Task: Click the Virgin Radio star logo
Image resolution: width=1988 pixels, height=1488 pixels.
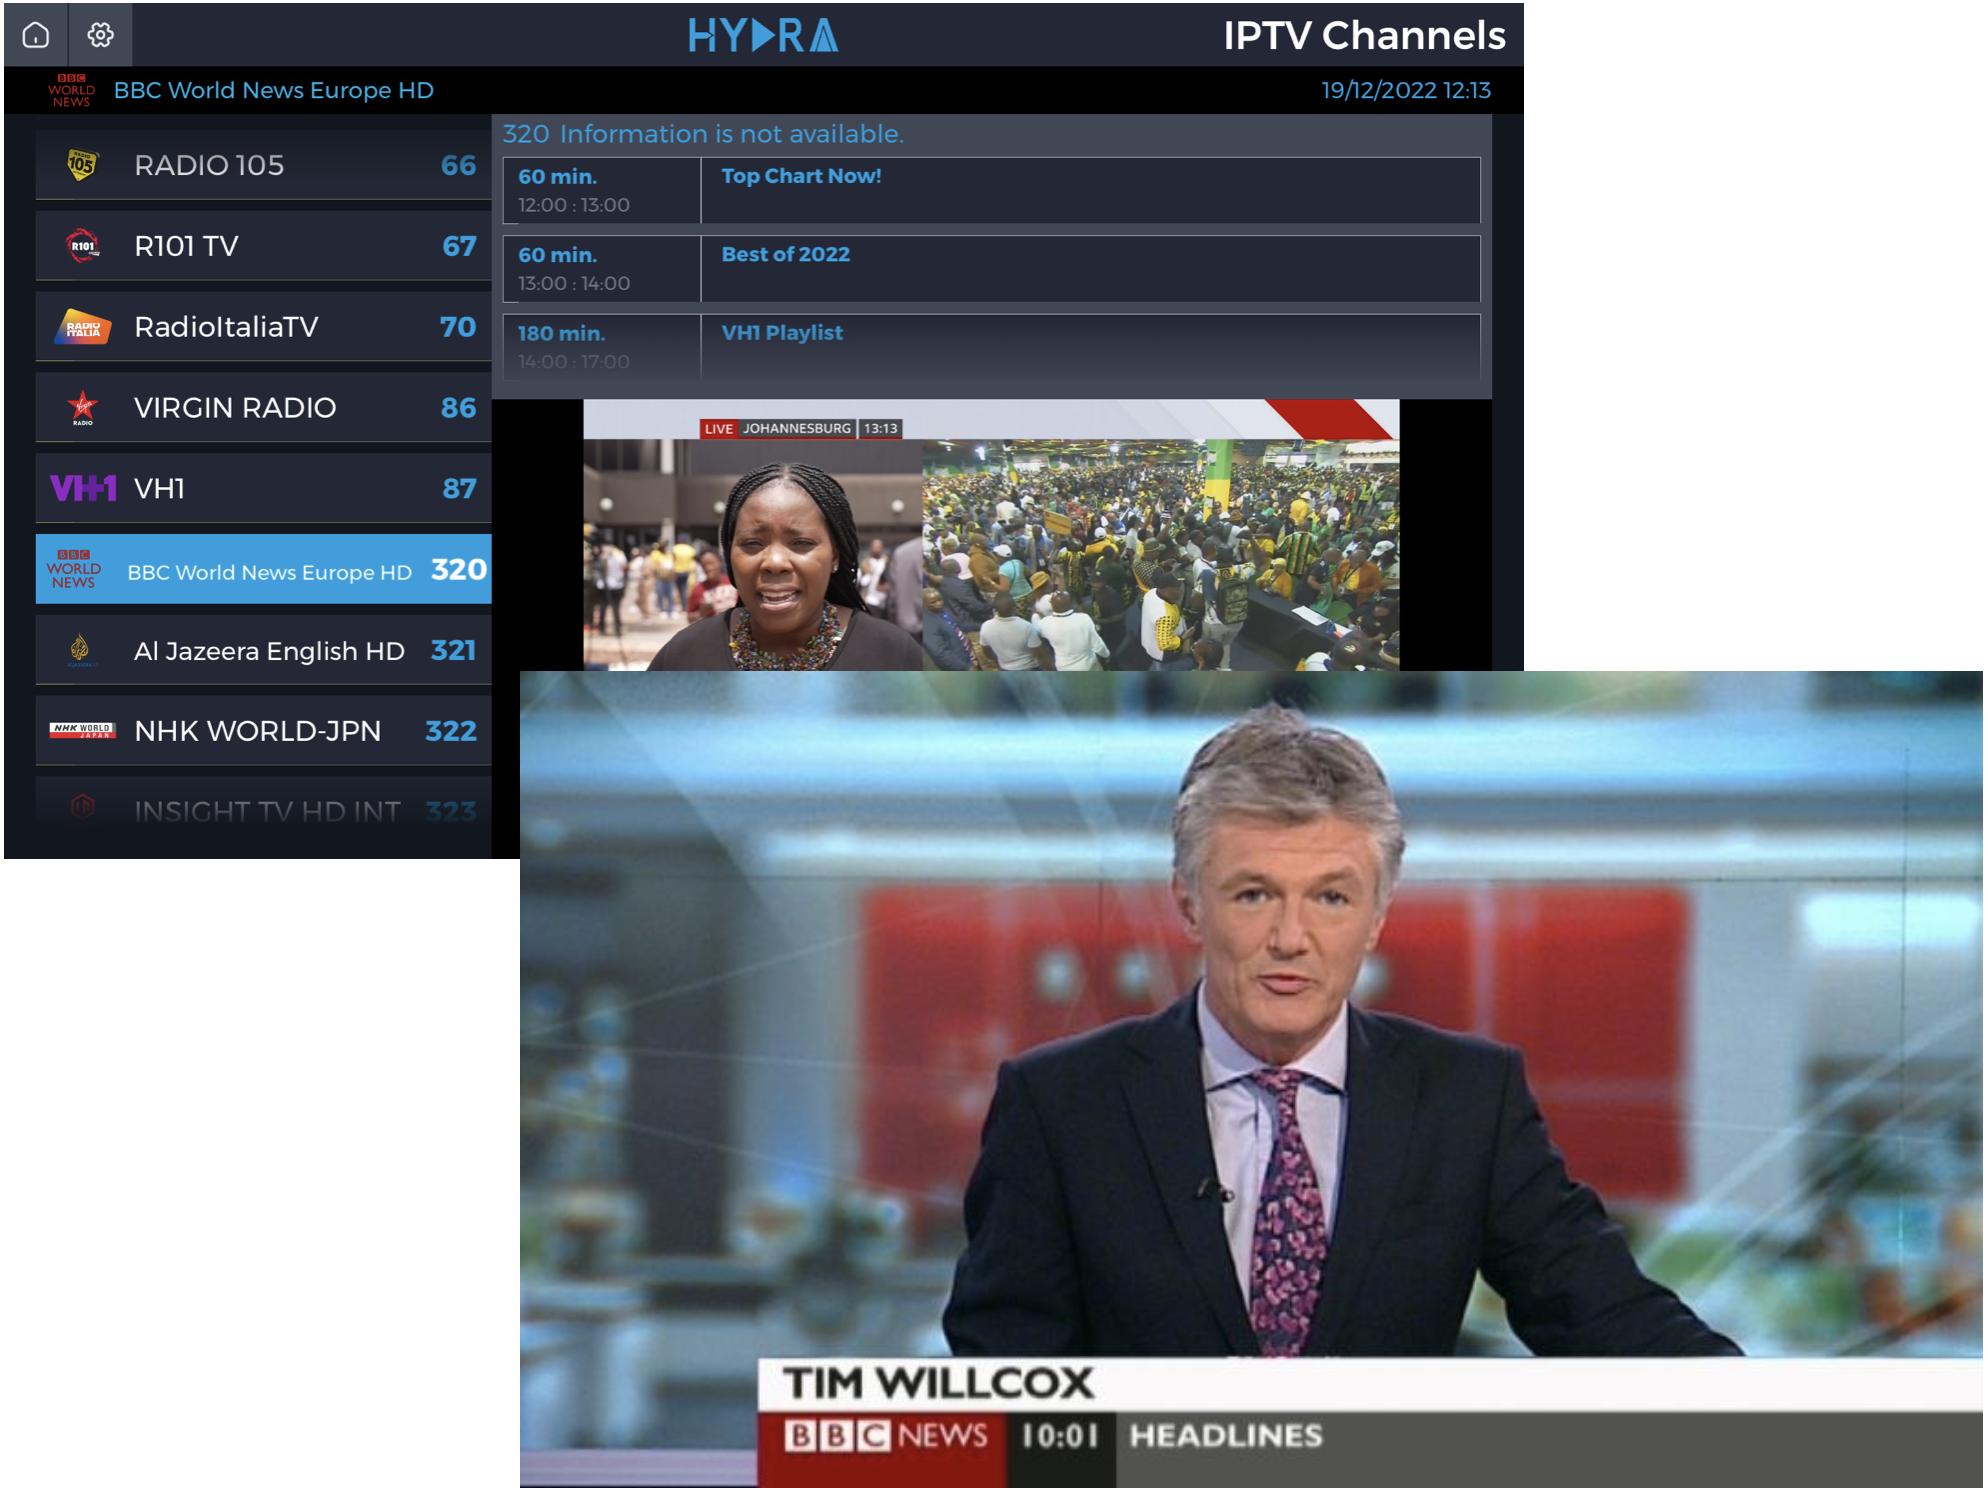Action: point(83,408)
